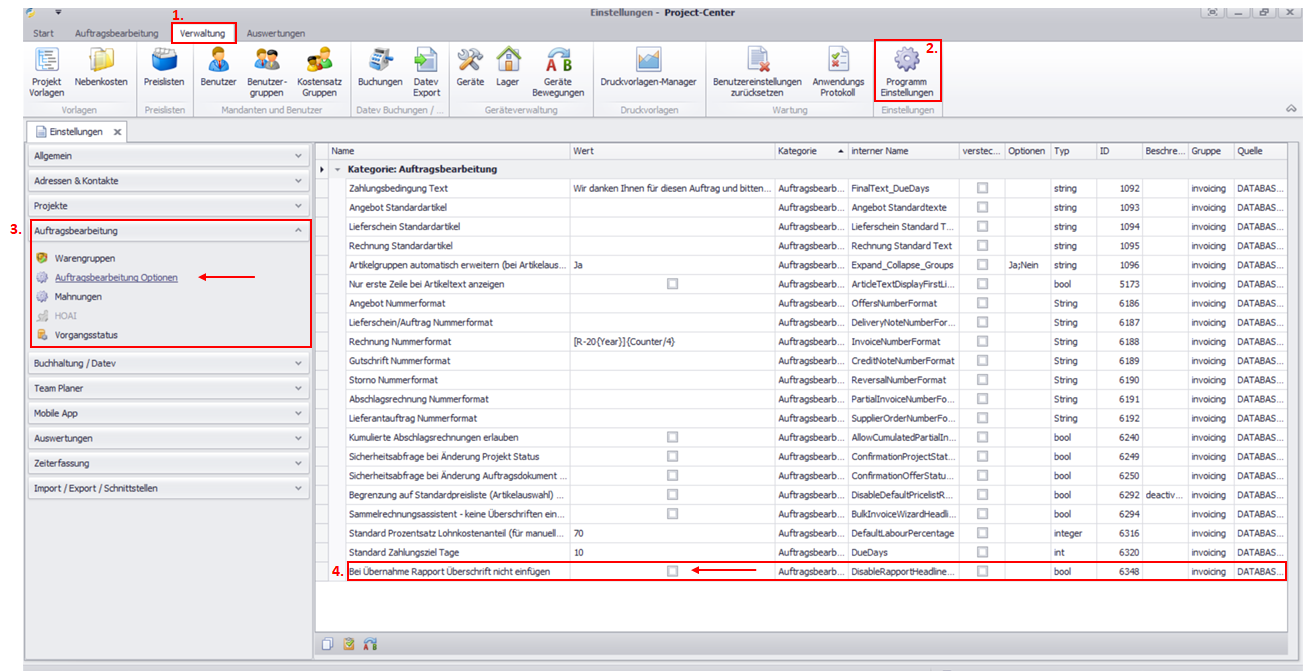Open Projekt Vorlagen in the ribbon
The image size is (1303, 671).
(46, 62)
